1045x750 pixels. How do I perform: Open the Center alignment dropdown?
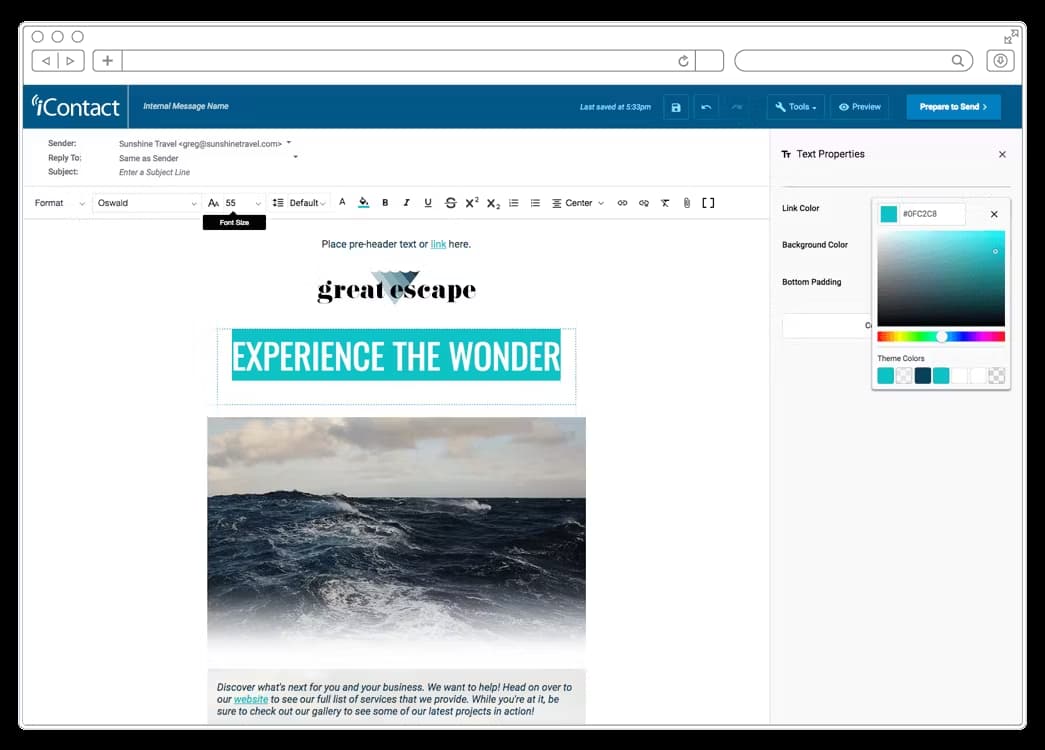pyautogui.click(x=584, y=203)
